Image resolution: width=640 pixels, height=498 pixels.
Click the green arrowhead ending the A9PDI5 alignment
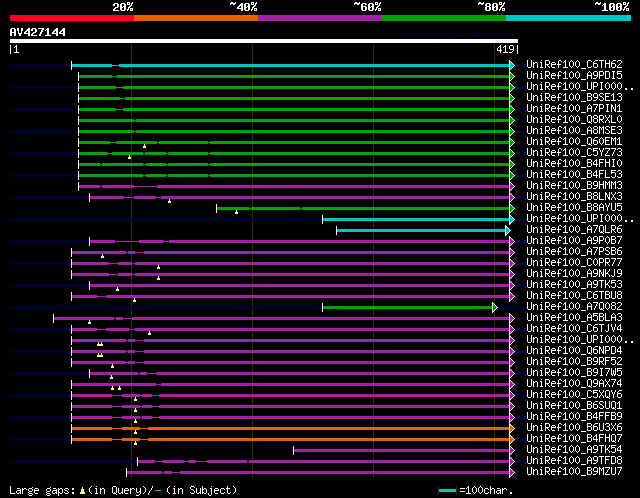512,76
